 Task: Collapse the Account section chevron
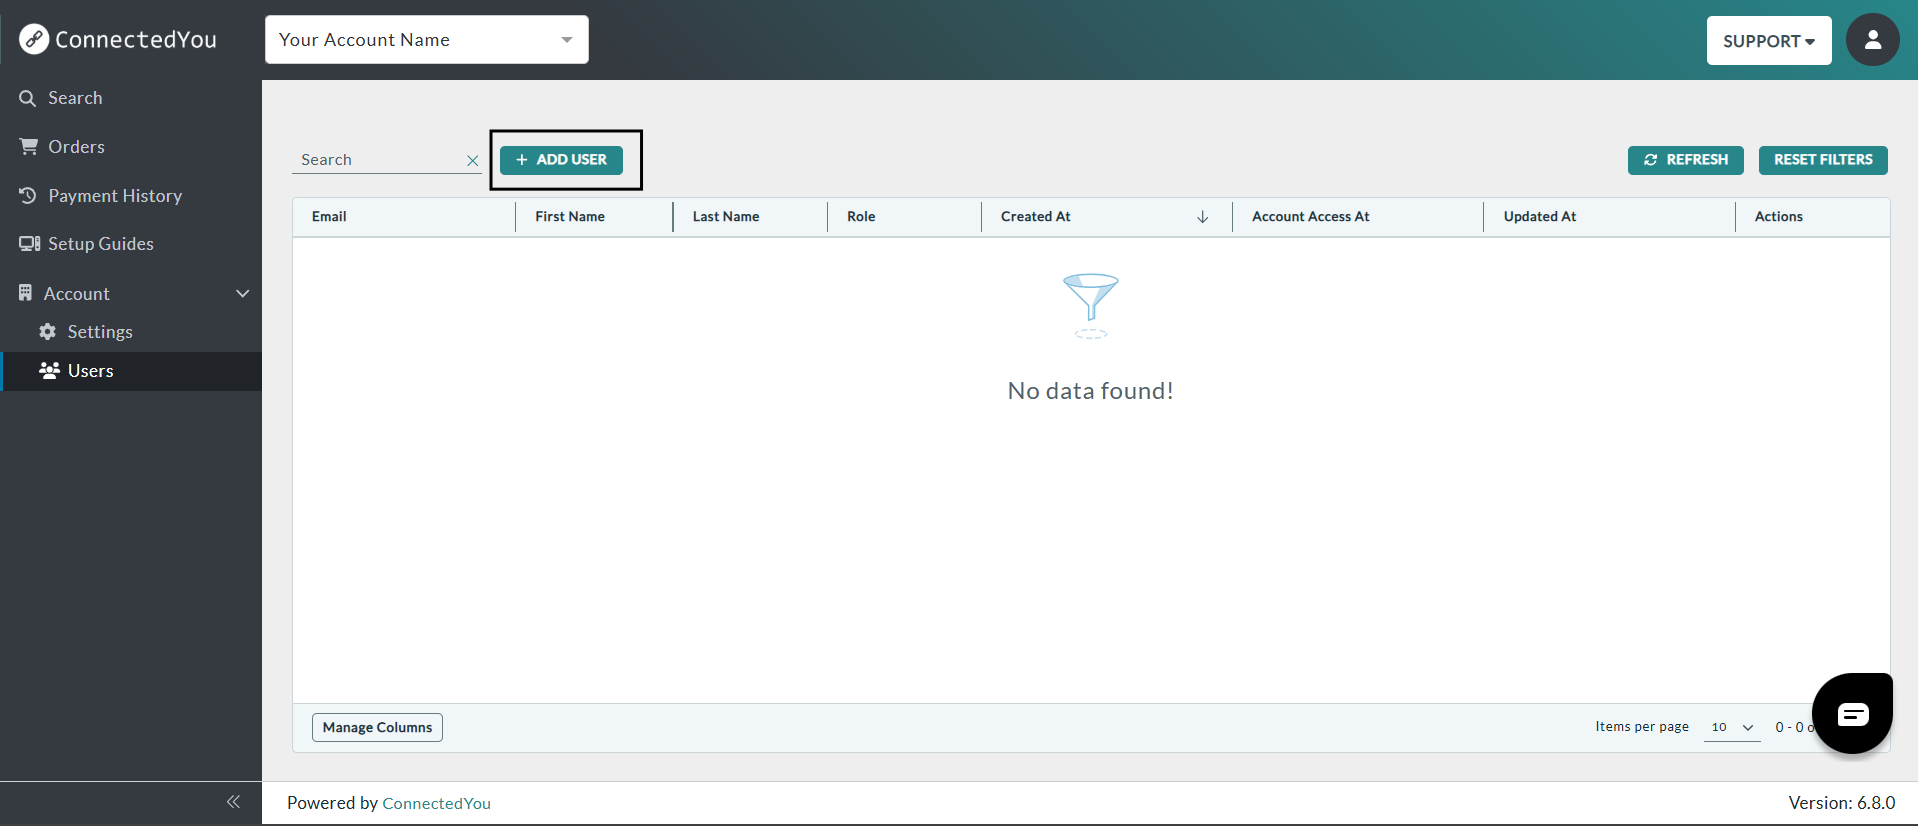tap(242, 294)
